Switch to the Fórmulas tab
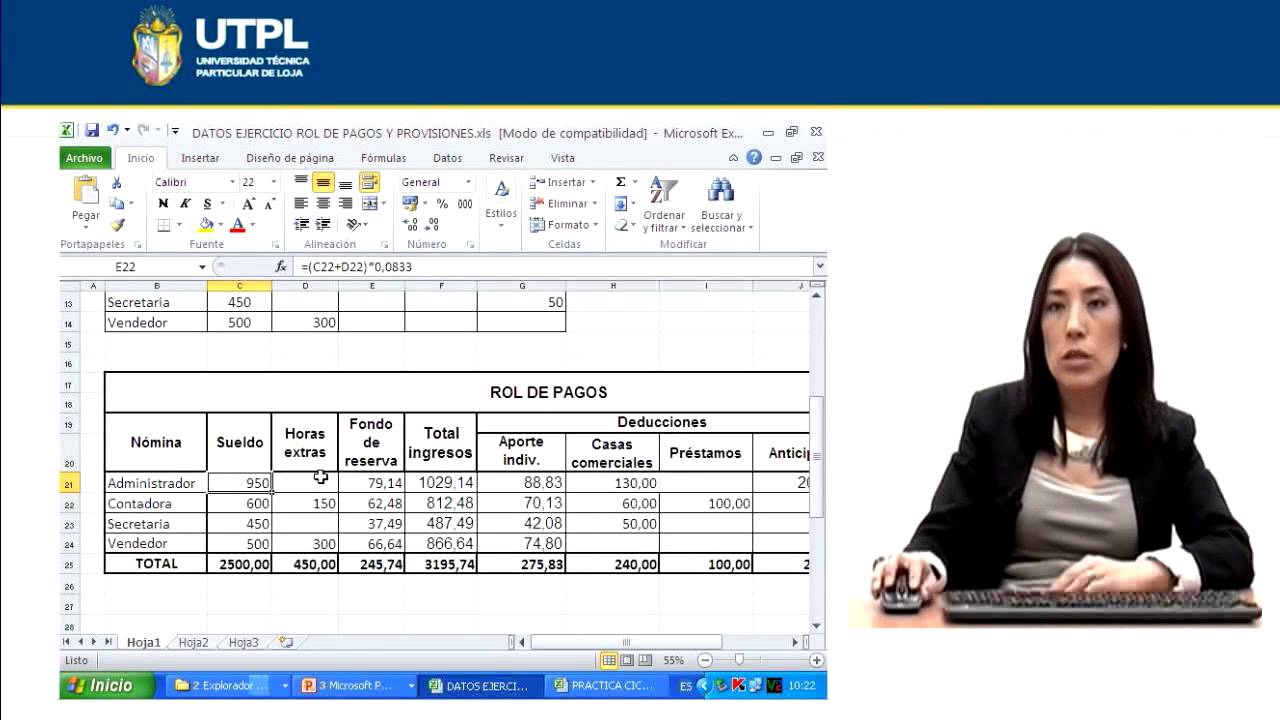Screen dimensions: 1280x720 pos(383,158)
